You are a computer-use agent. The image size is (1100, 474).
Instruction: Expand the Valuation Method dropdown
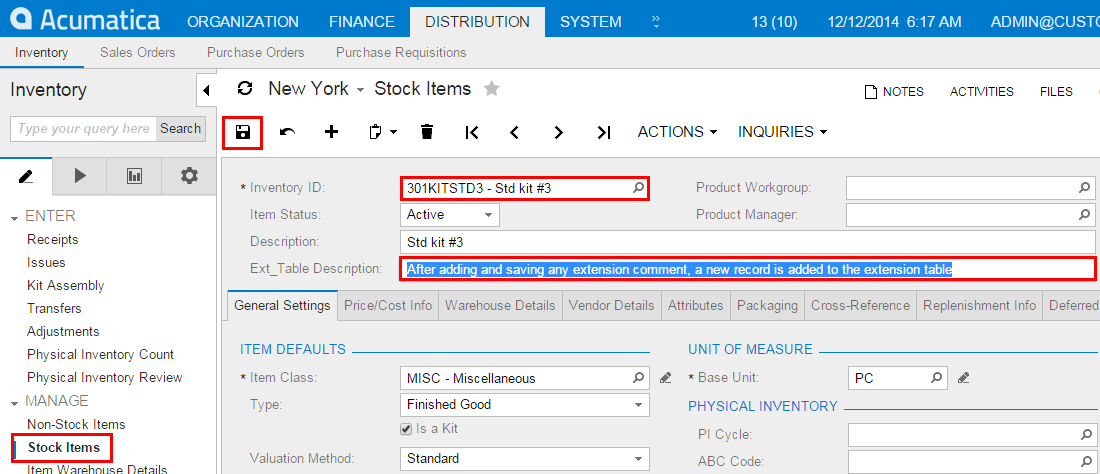tap(638, 459)
